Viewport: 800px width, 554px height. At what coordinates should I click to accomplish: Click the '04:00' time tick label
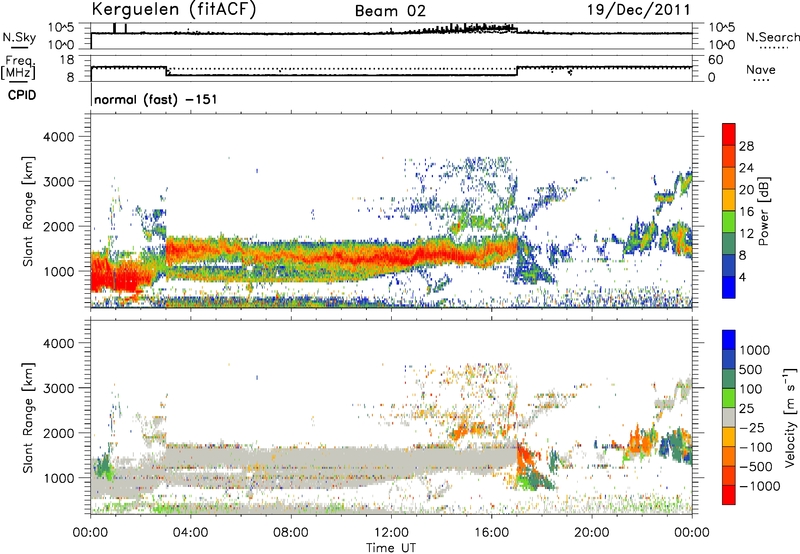click(x=190, y=533)
